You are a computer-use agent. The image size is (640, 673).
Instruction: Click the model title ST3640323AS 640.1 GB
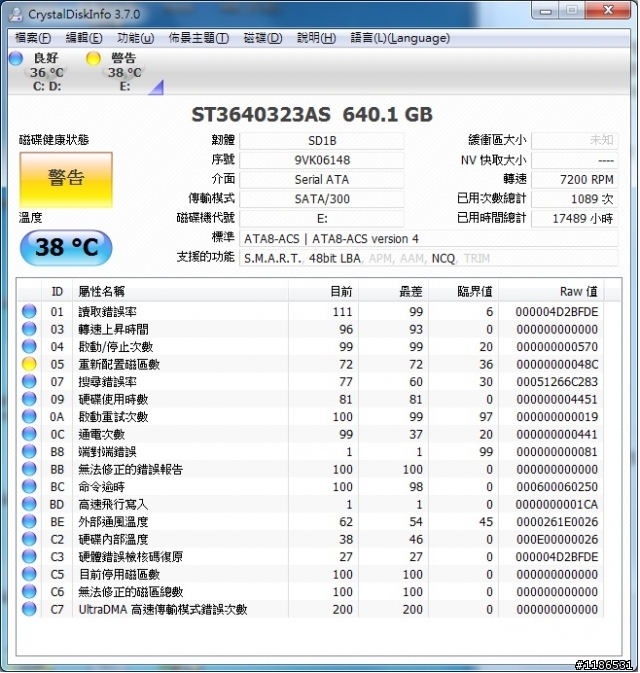[x=312, y=115]
